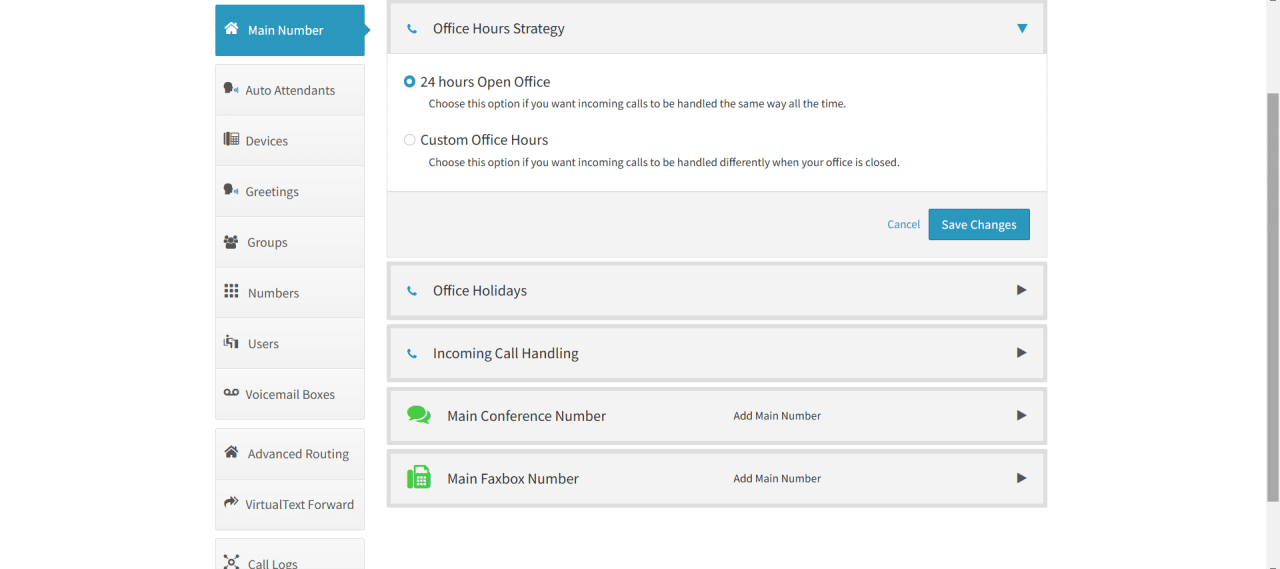
Task: Click the Auto Attendants speaking-head icon
Action: pos(231,89)
